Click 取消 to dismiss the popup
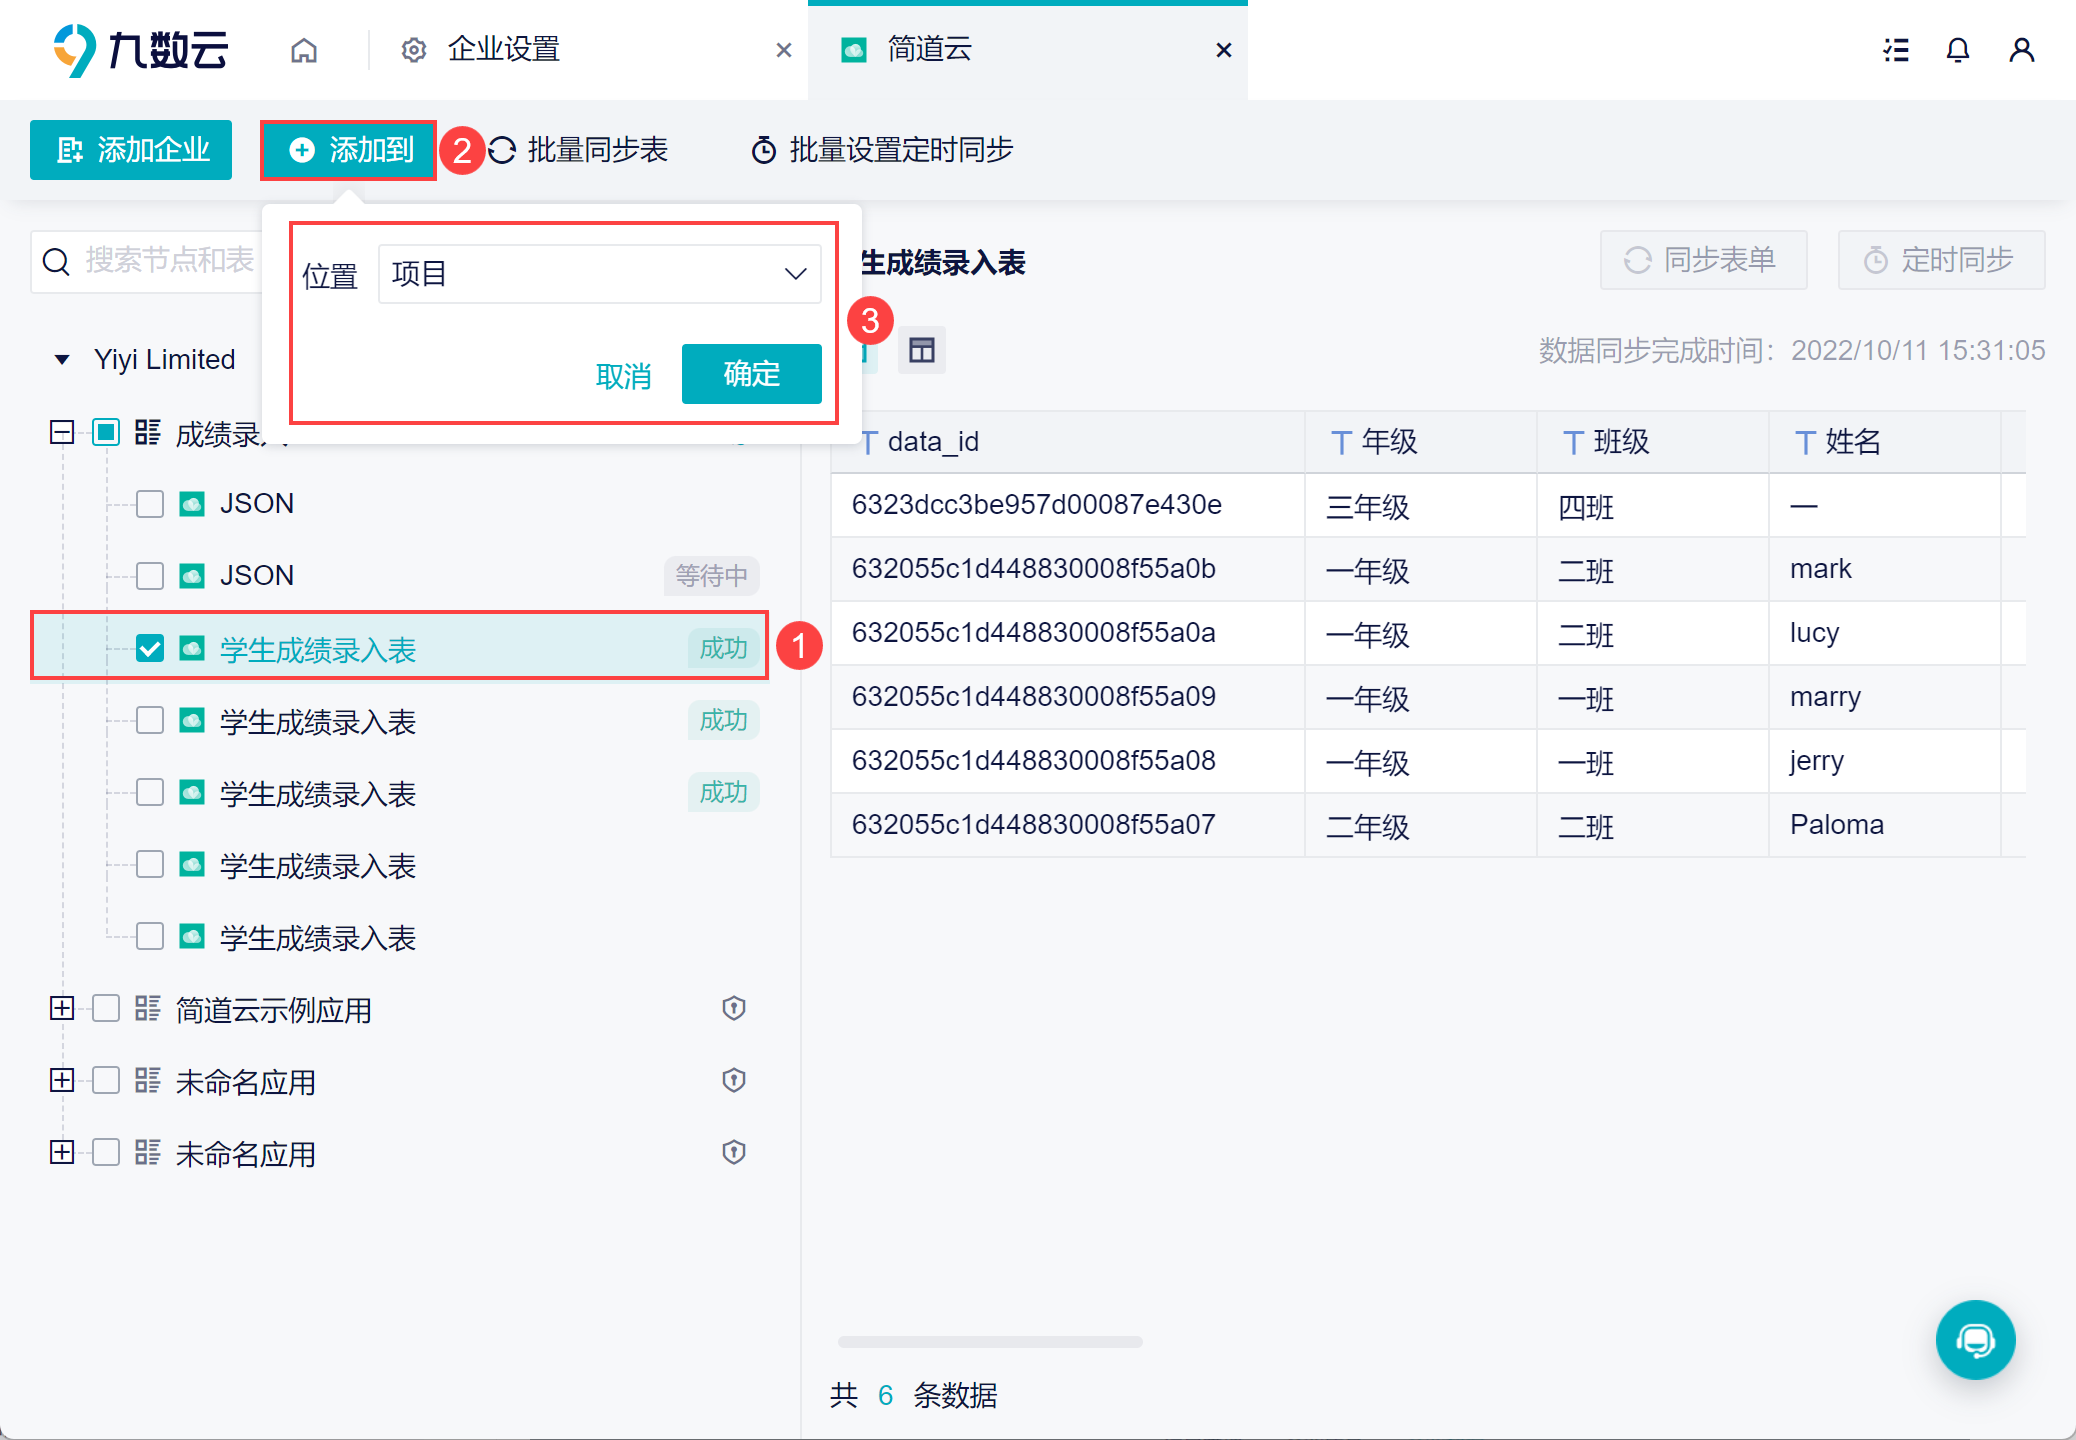 pyautogui.click(x=623, y=376)
